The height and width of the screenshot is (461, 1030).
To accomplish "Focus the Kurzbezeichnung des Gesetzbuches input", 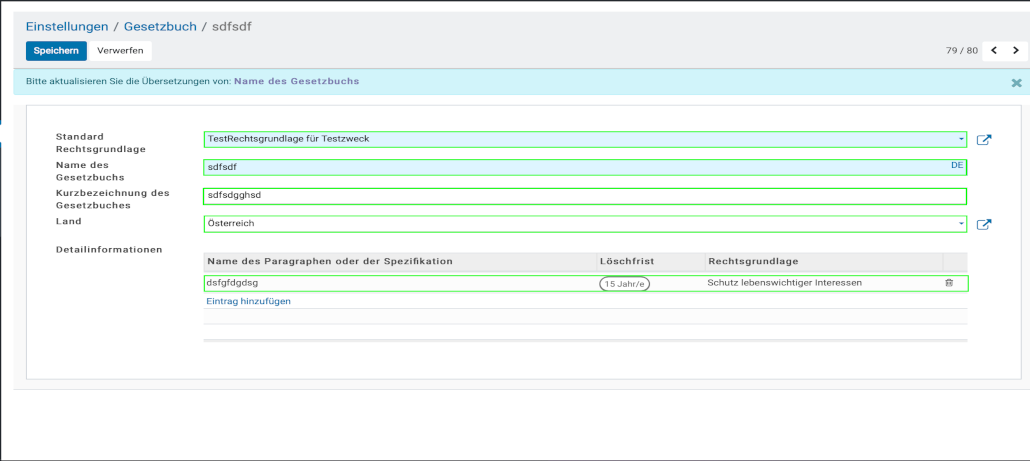I will (x=585, y=196).
